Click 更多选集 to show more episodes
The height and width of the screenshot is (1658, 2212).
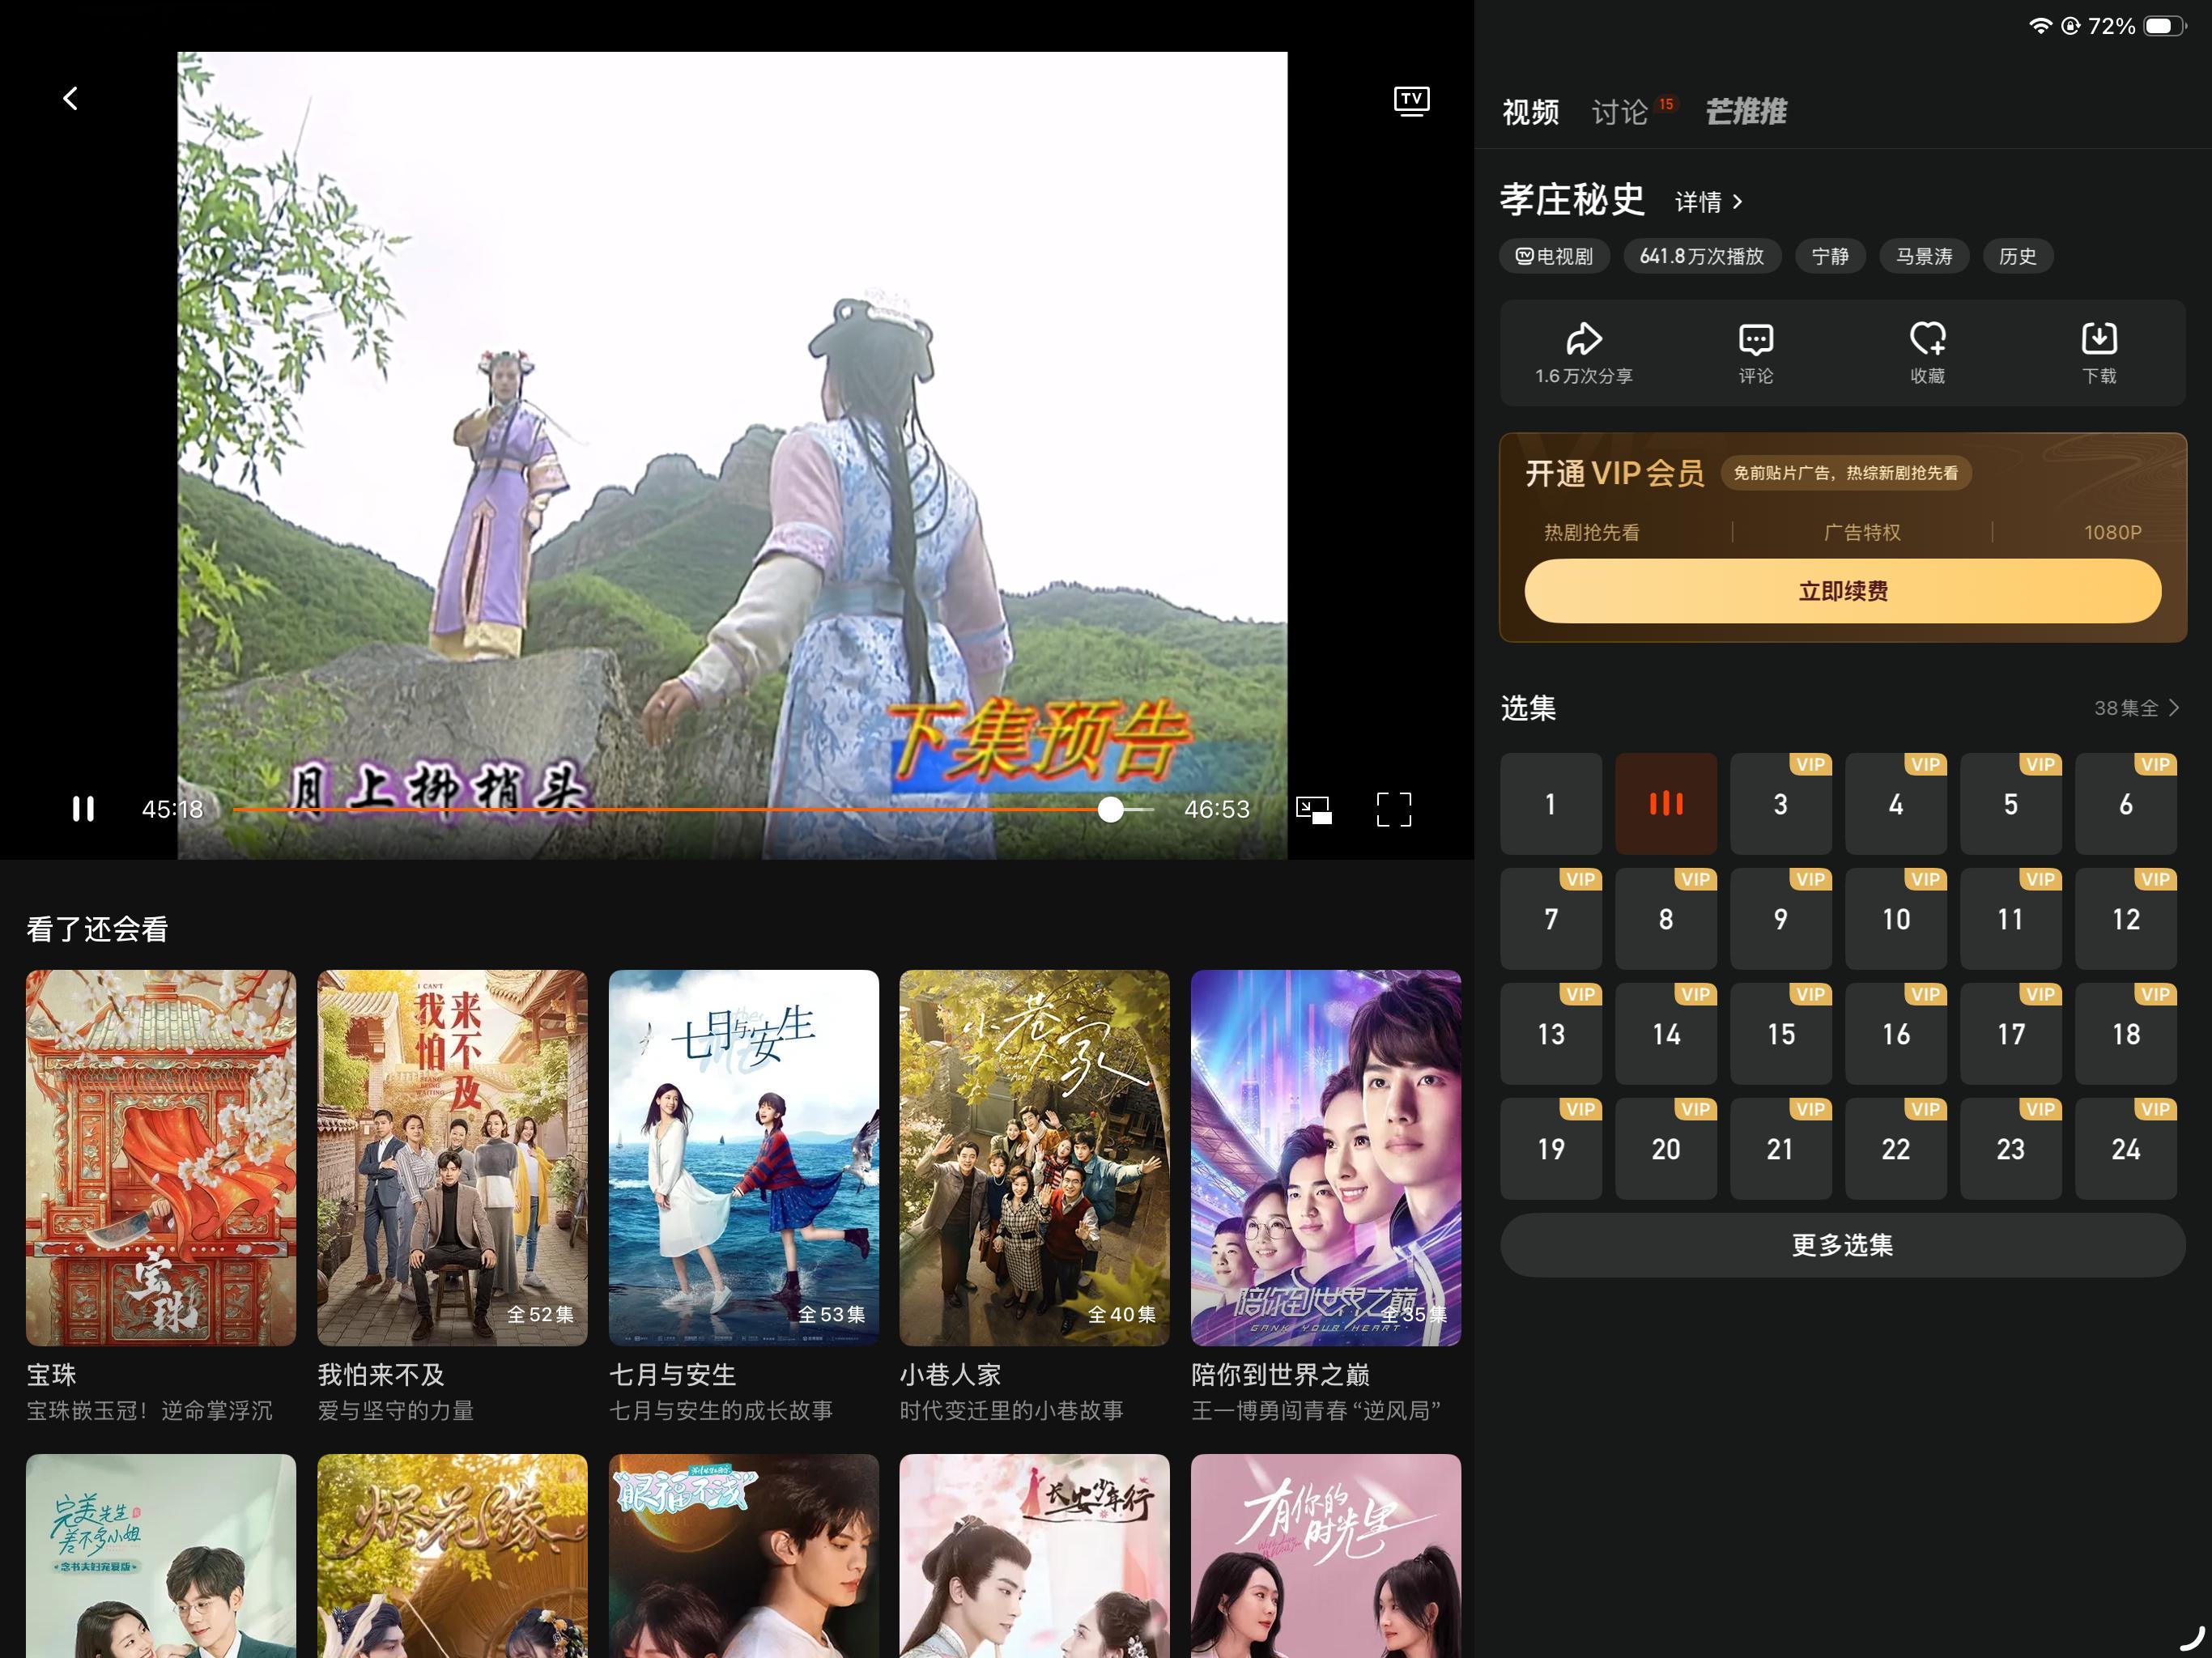[x=1843, y=1245]
